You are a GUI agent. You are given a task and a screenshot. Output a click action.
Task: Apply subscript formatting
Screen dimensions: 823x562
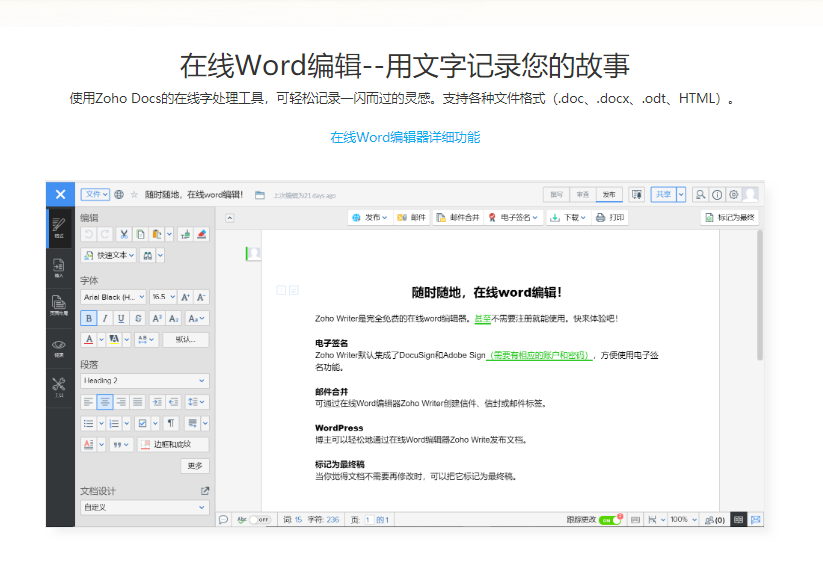point(174,319)
